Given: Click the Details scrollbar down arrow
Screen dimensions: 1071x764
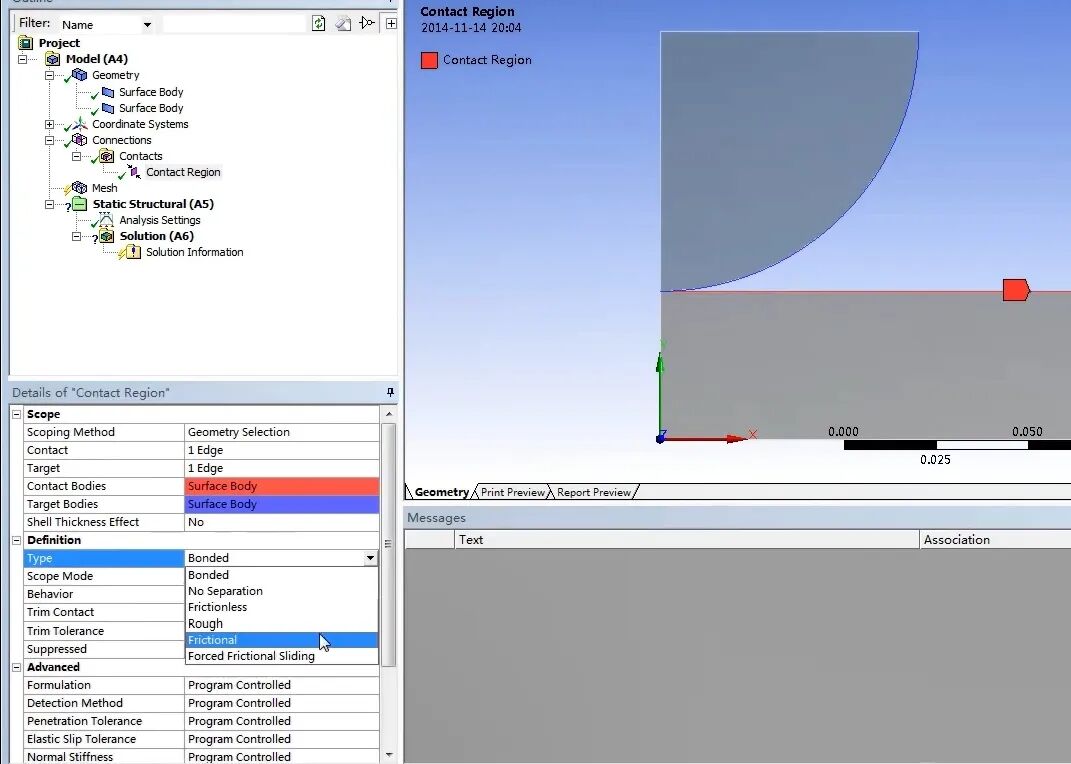Looking at the screenshot, I should coord(389,754).
